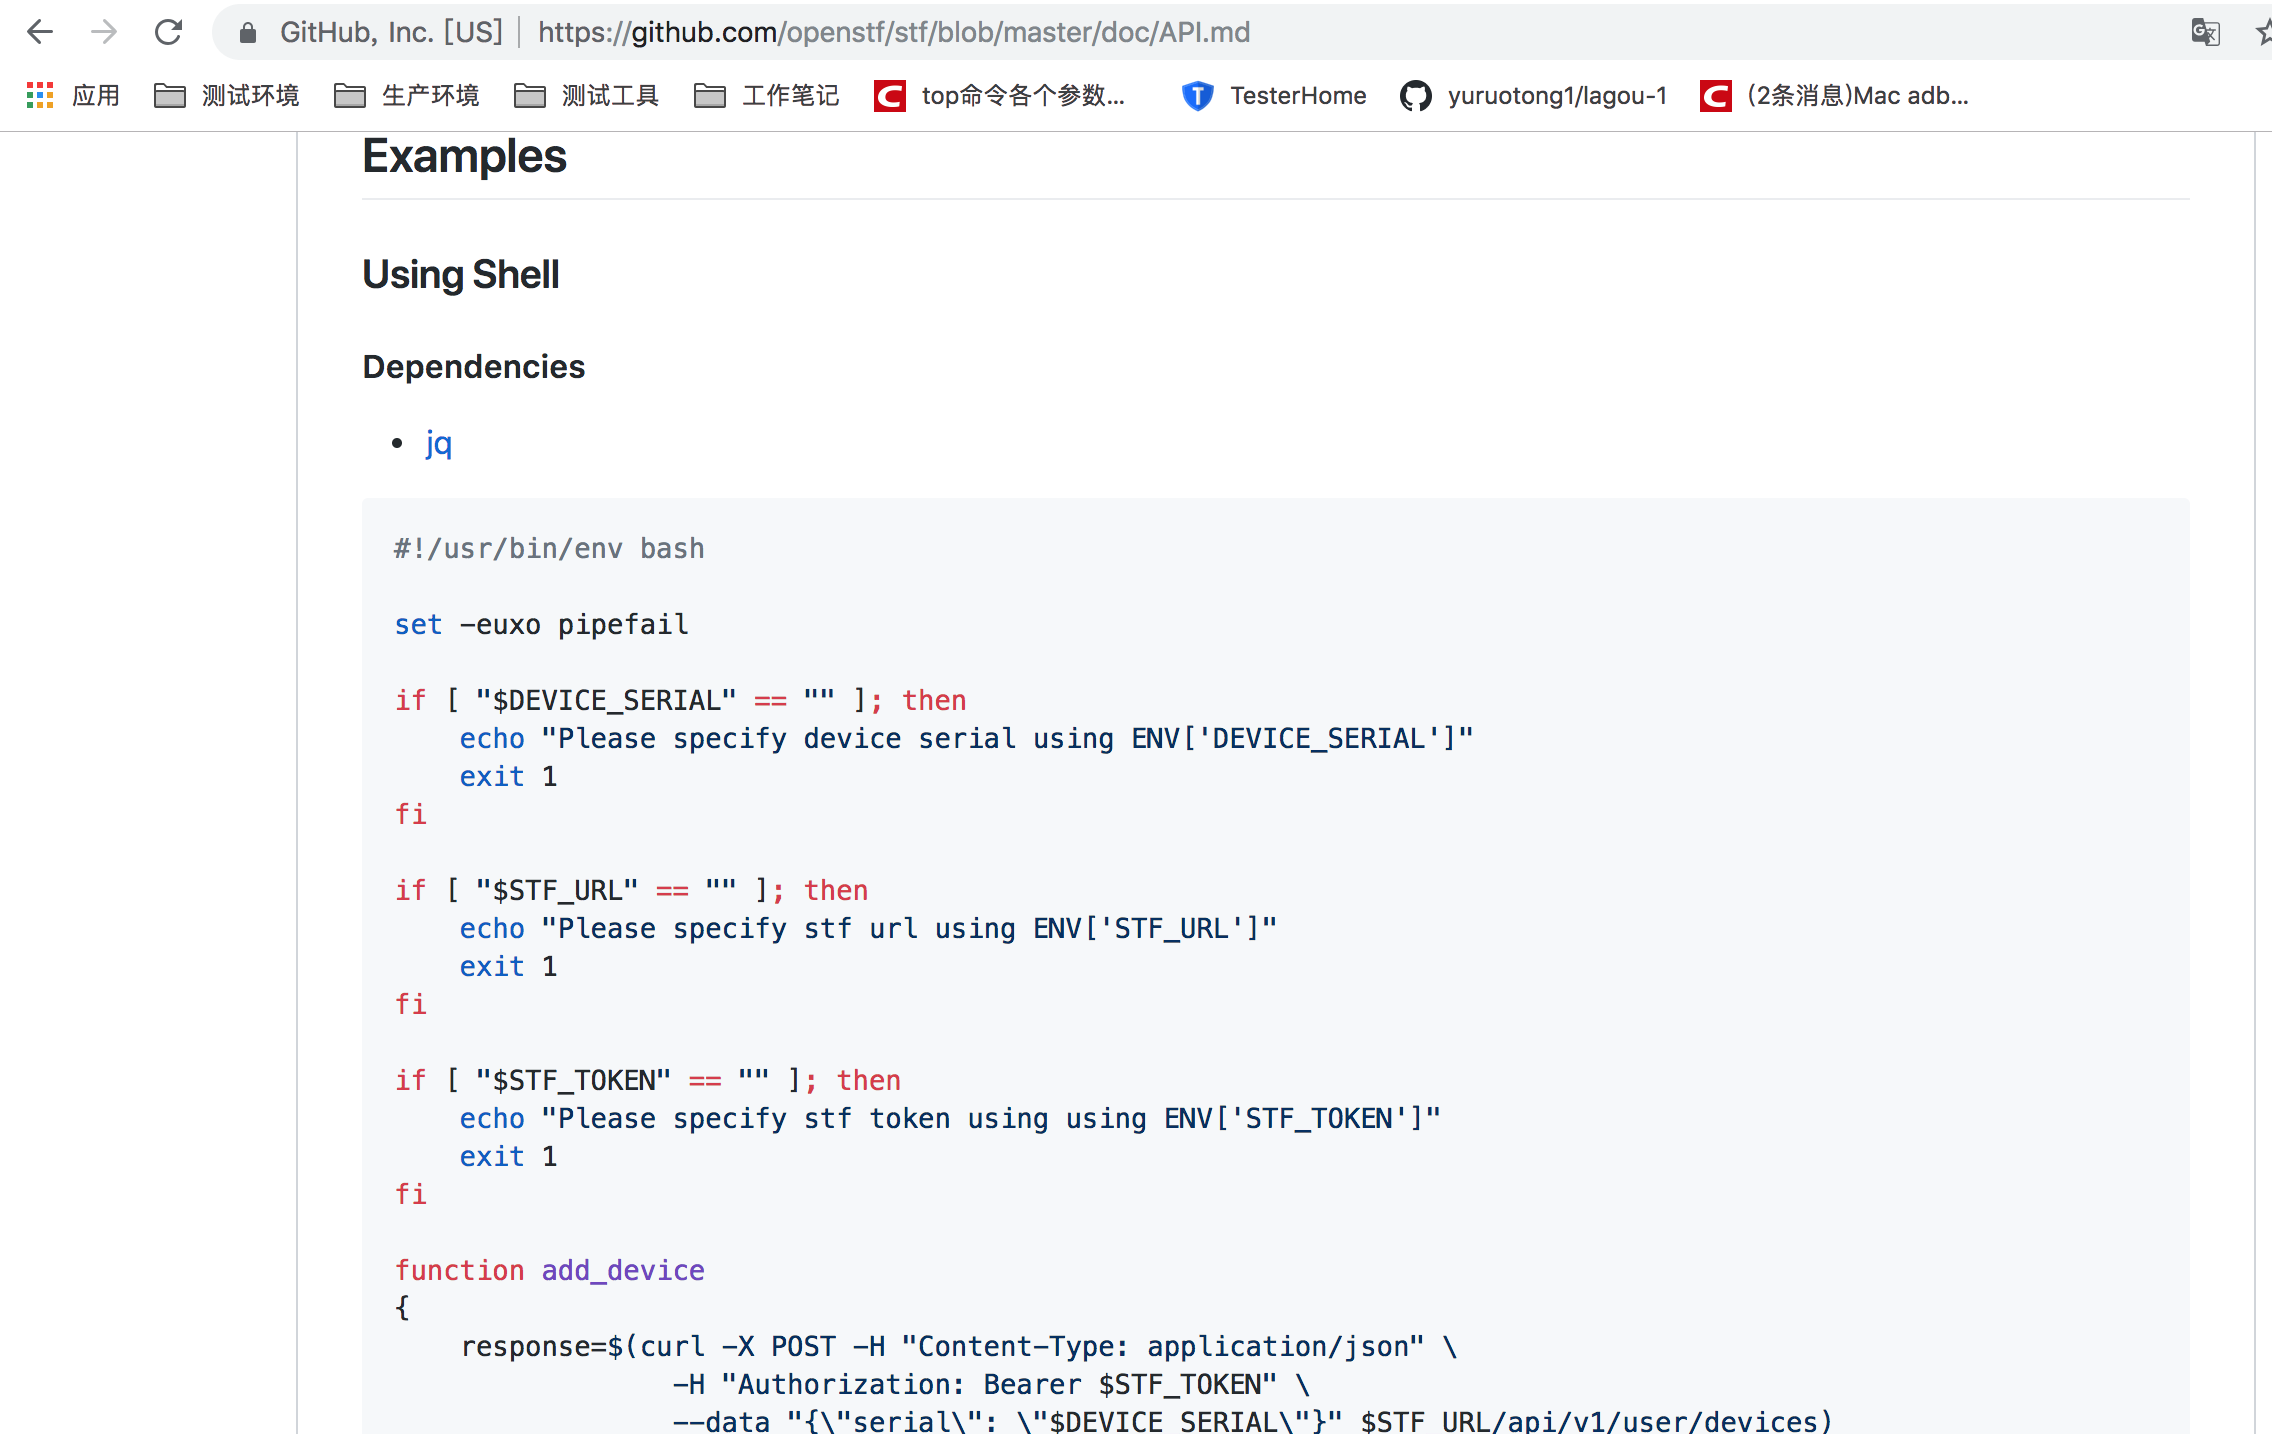Viewport: 2272px width, 1434px height.
Task: Follow the jq dependency link
Action: pyautogui.click(x=439, y=442)
